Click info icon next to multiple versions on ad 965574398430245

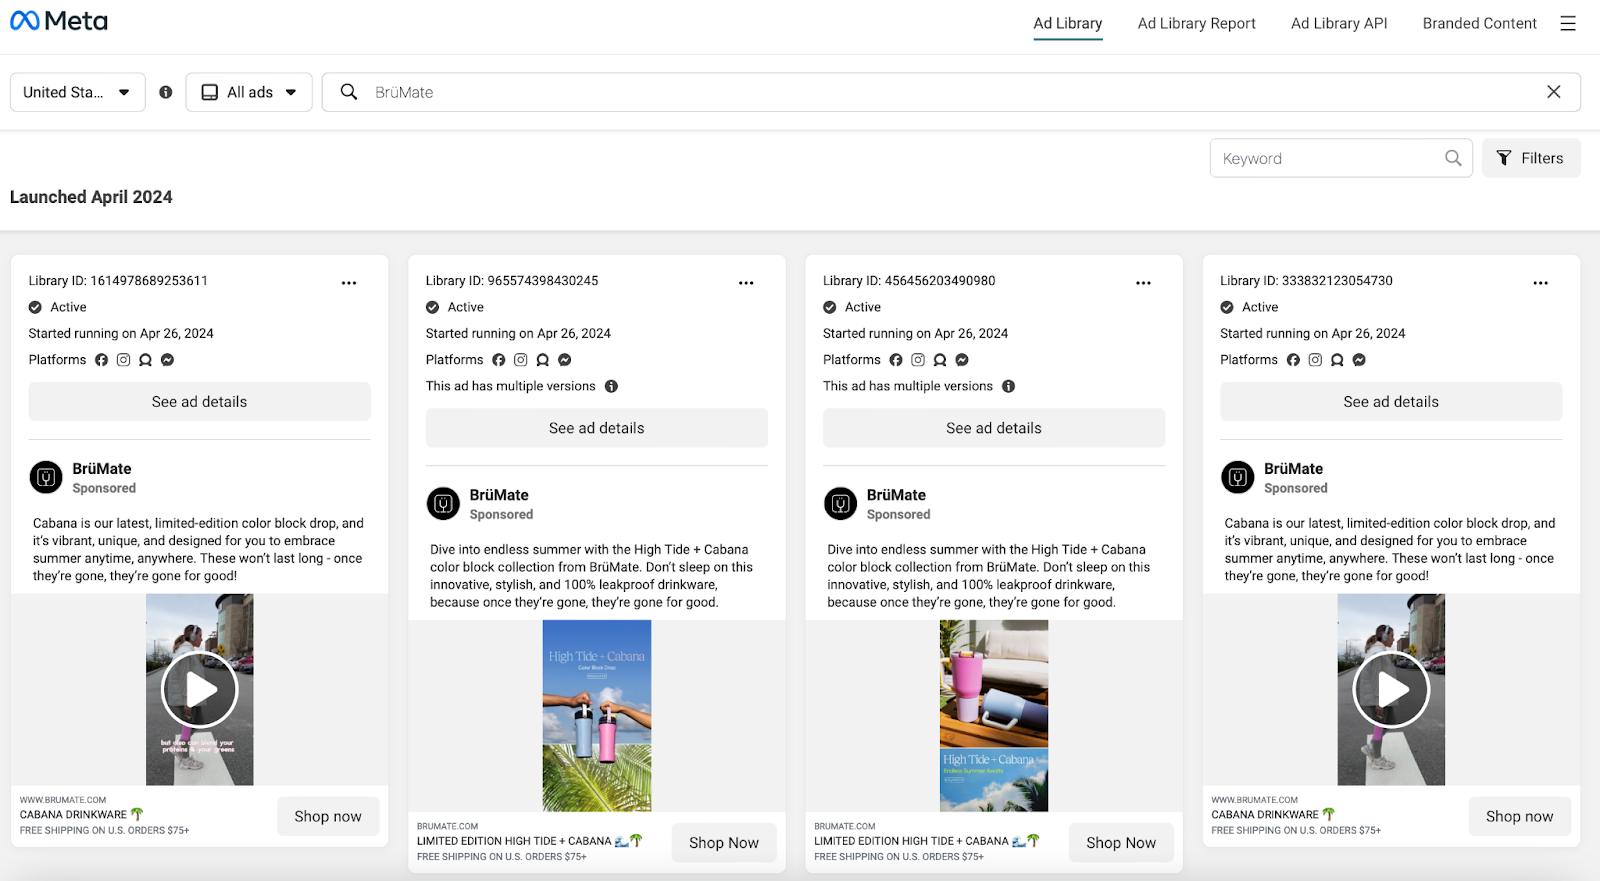tap(611, 386)
